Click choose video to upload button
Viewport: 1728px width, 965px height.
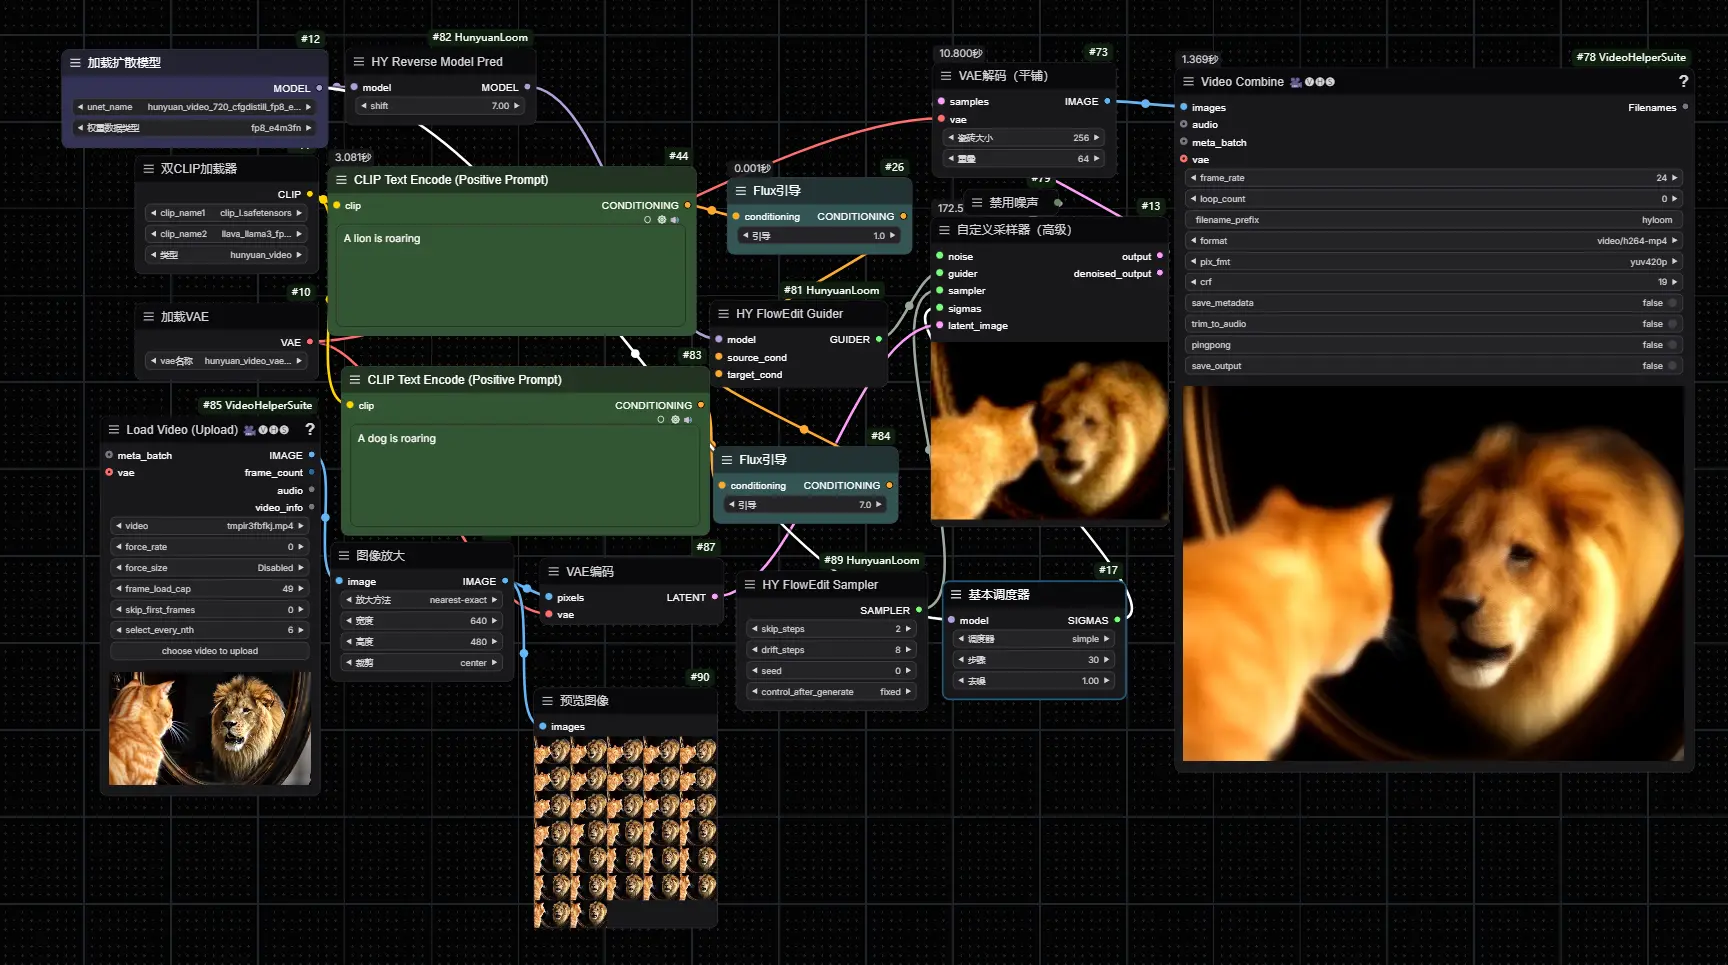point(210,651)
